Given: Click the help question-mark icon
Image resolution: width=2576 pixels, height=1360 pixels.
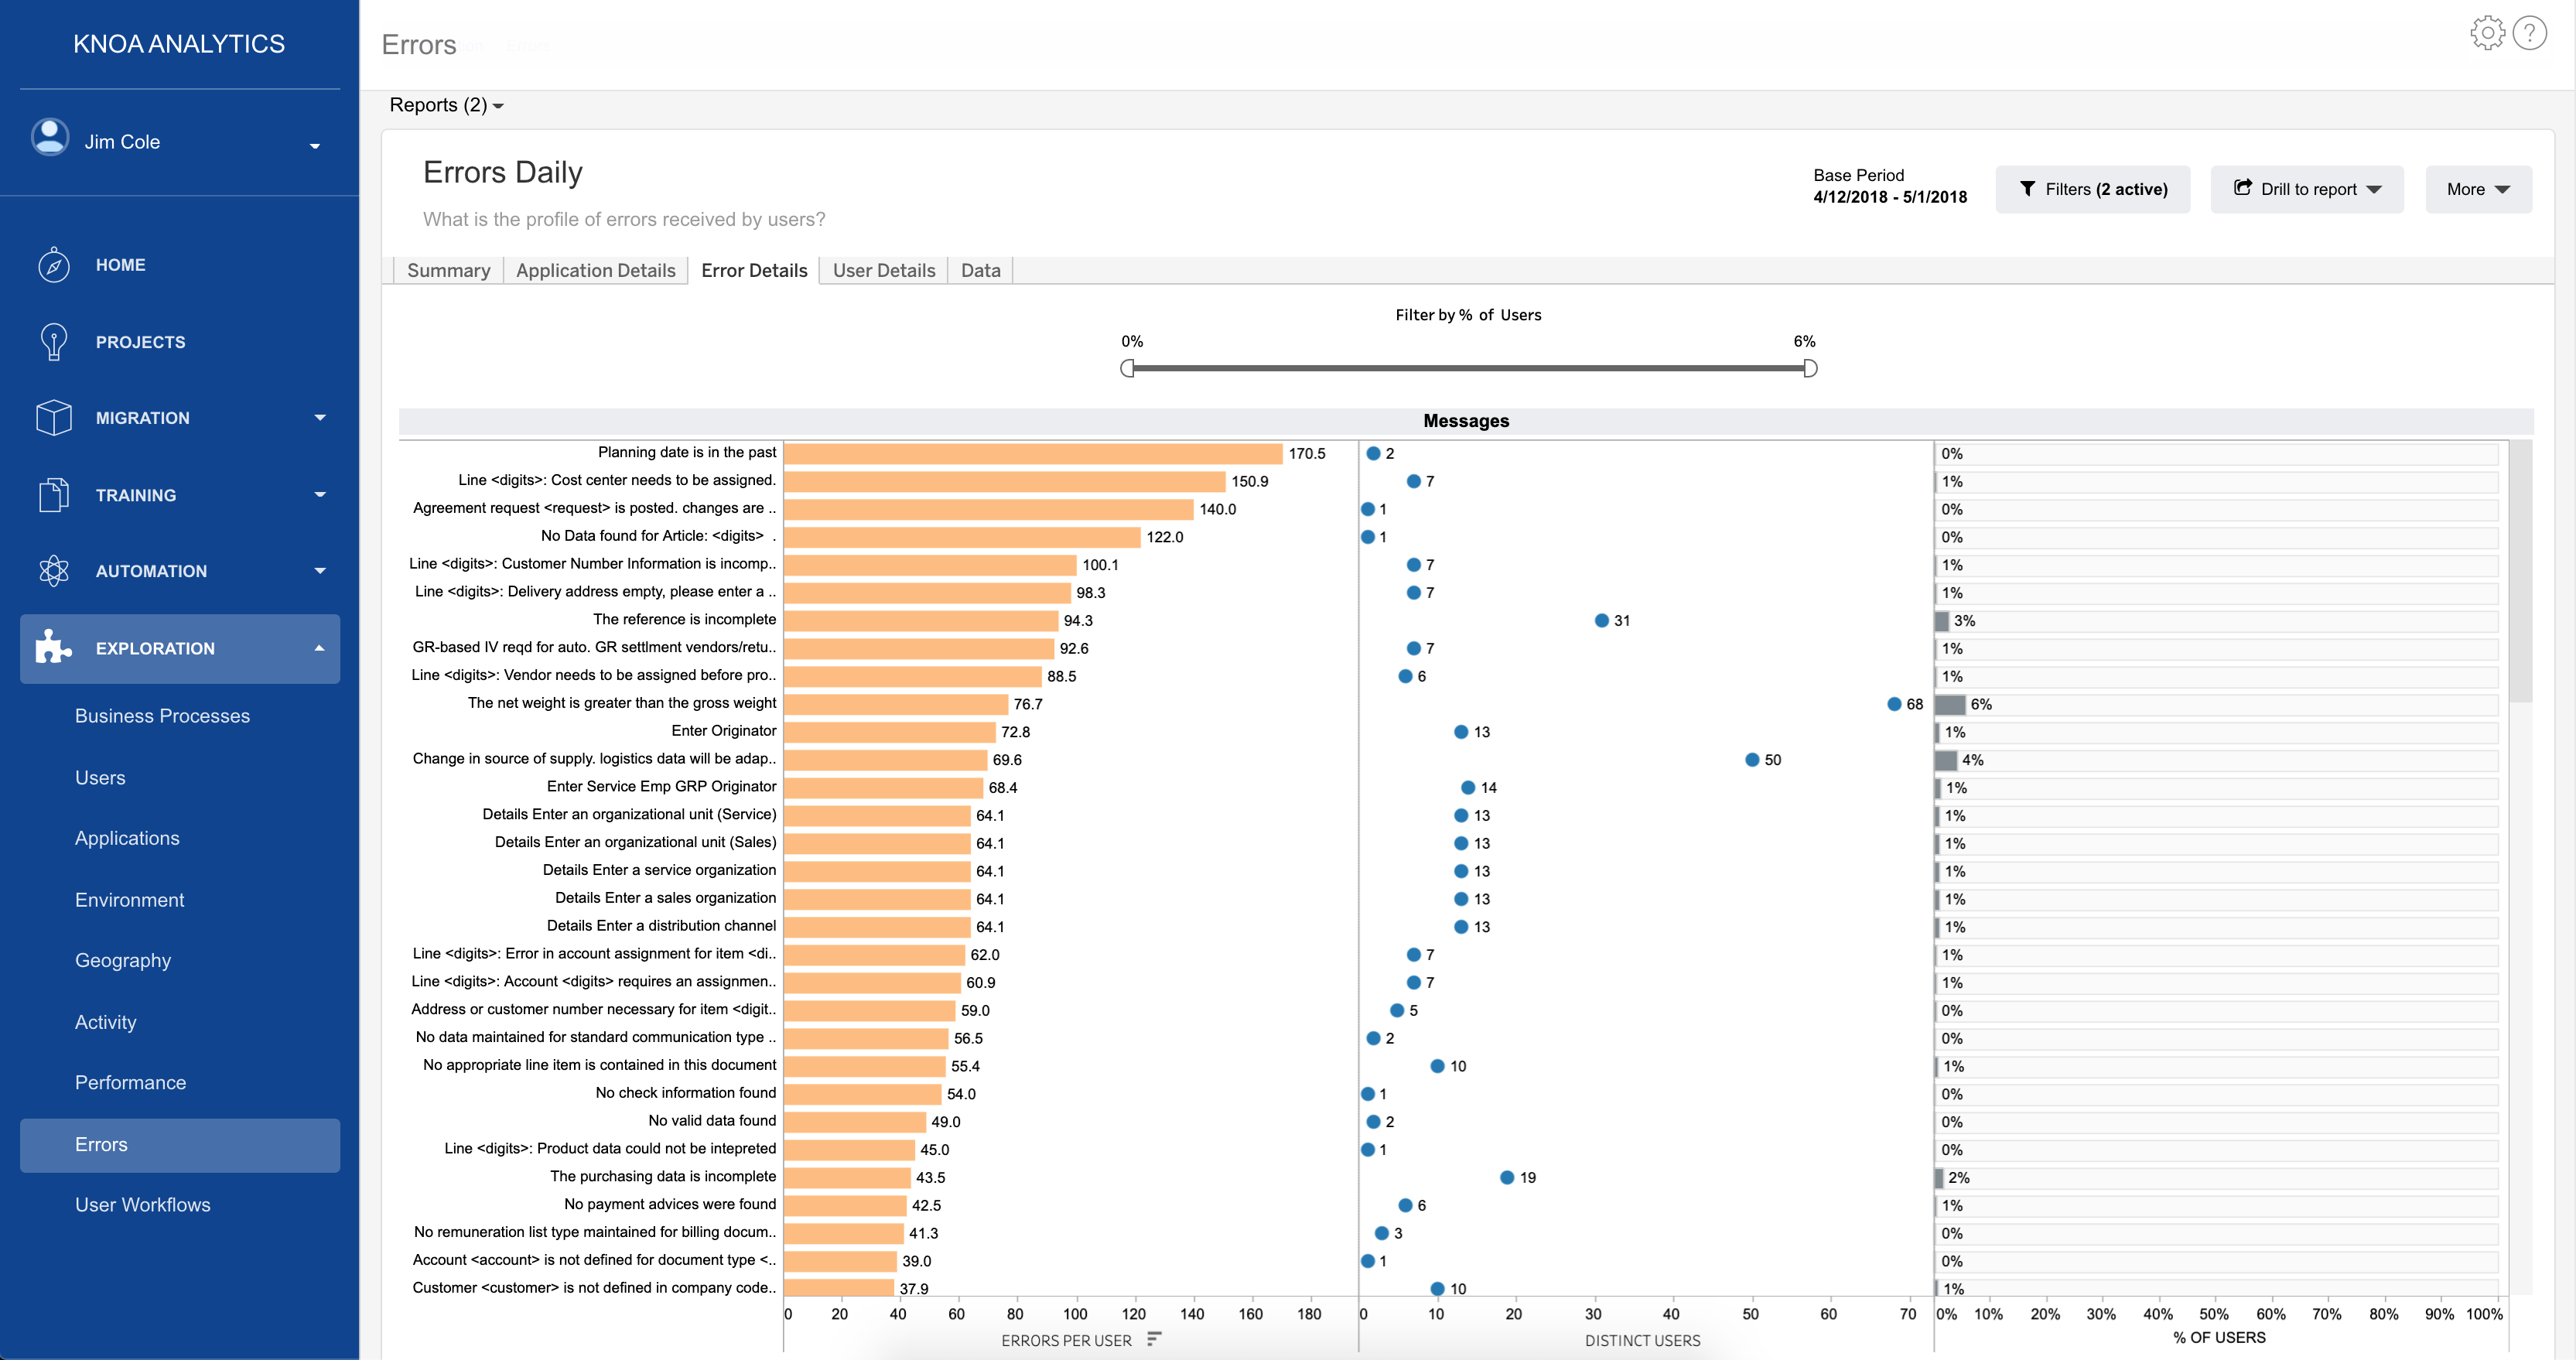Looking at the screenshot, I should [2531, 32].
